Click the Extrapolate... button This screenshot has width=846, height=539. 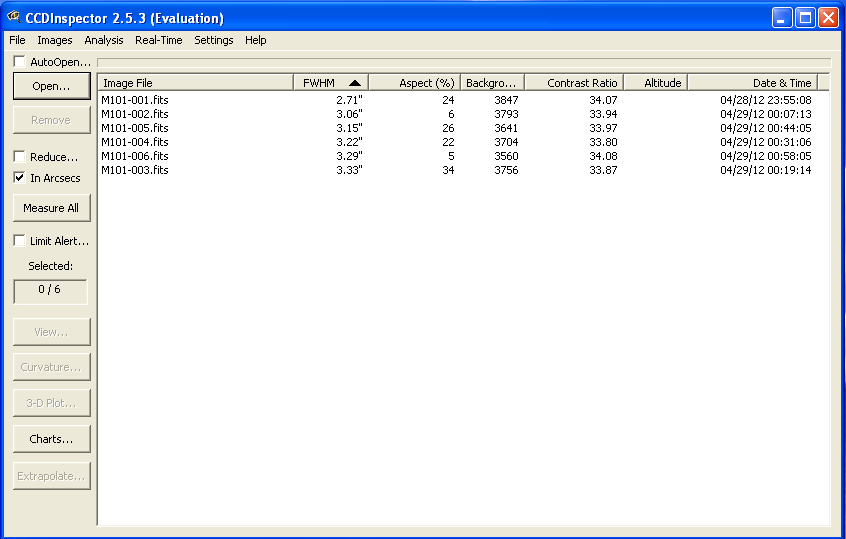[x=52, y=476]
